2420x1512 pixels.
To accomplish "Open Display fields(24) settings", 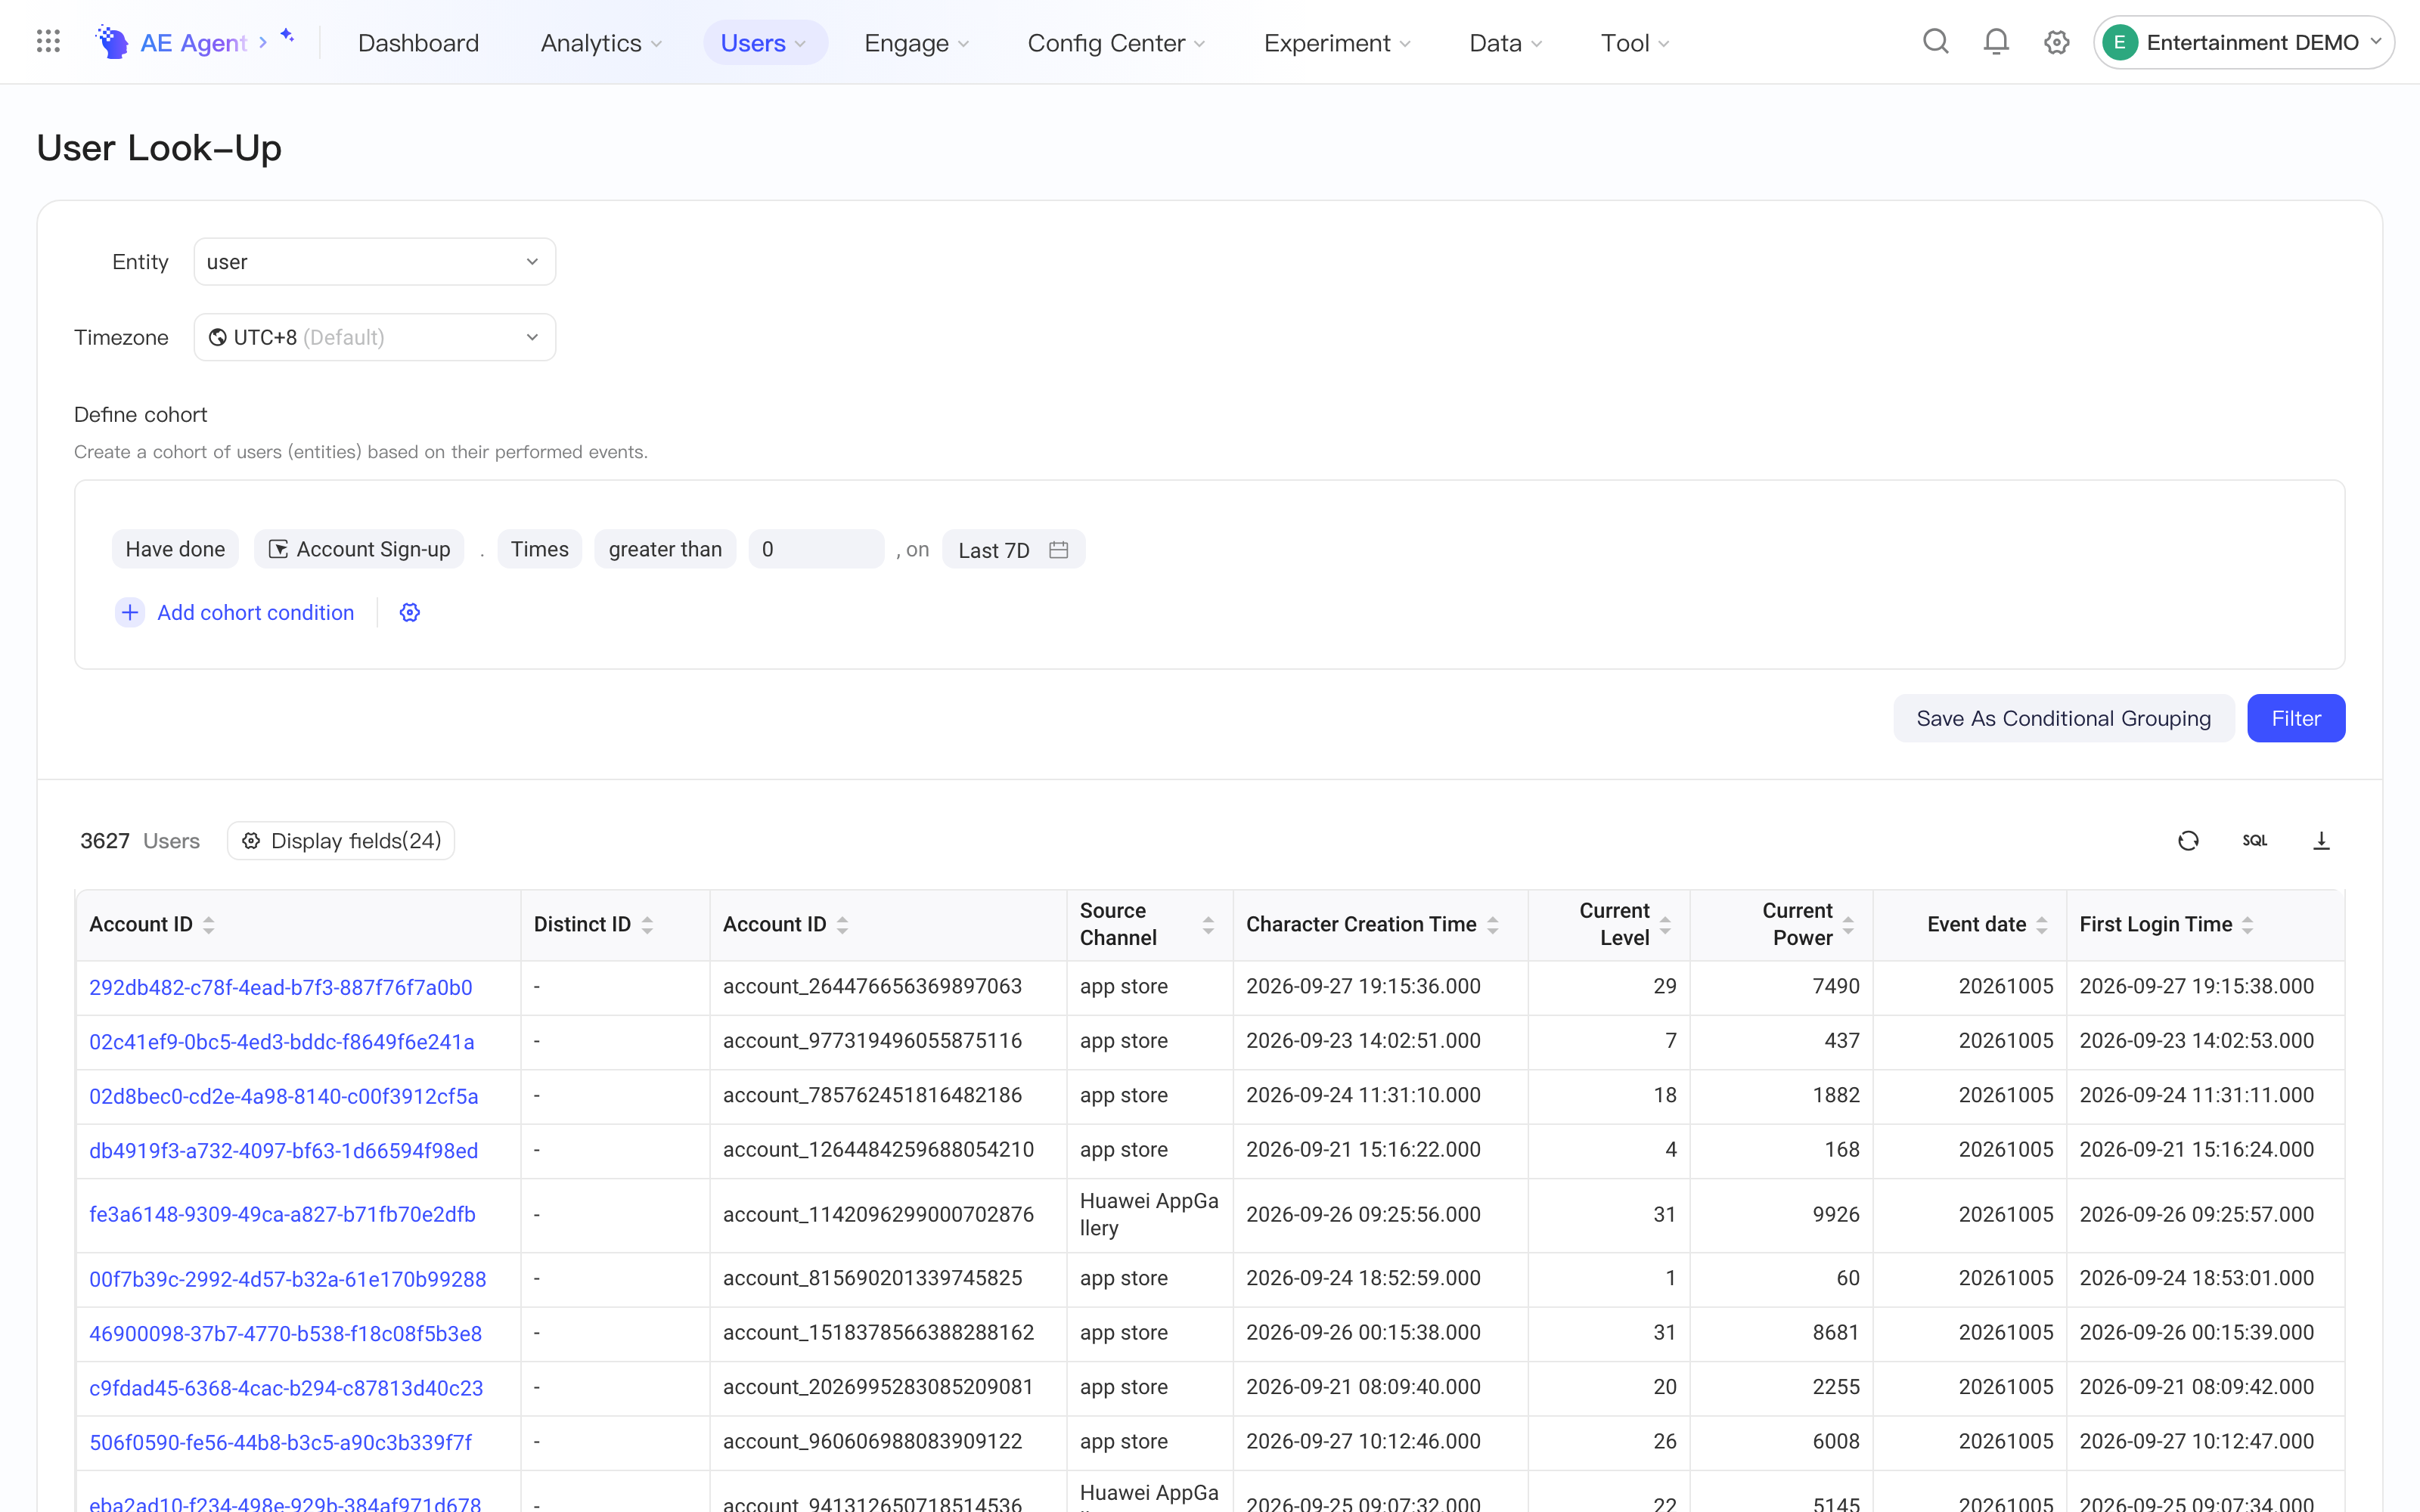I will pos(341,841).
